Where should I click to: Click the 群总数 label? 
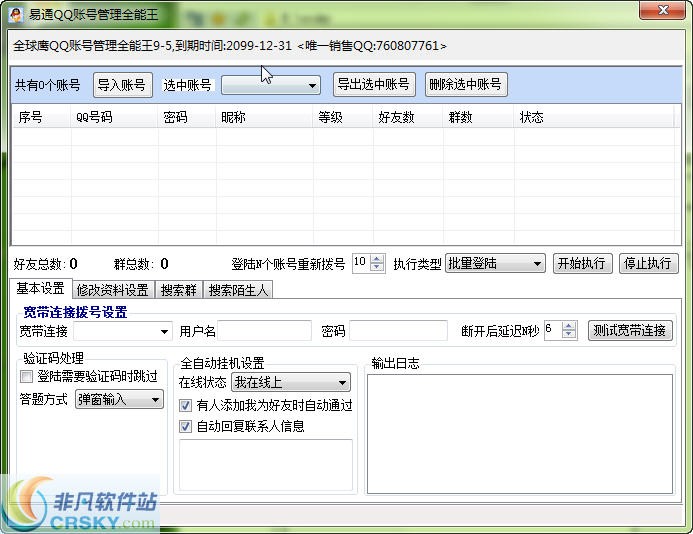[133, 264]
